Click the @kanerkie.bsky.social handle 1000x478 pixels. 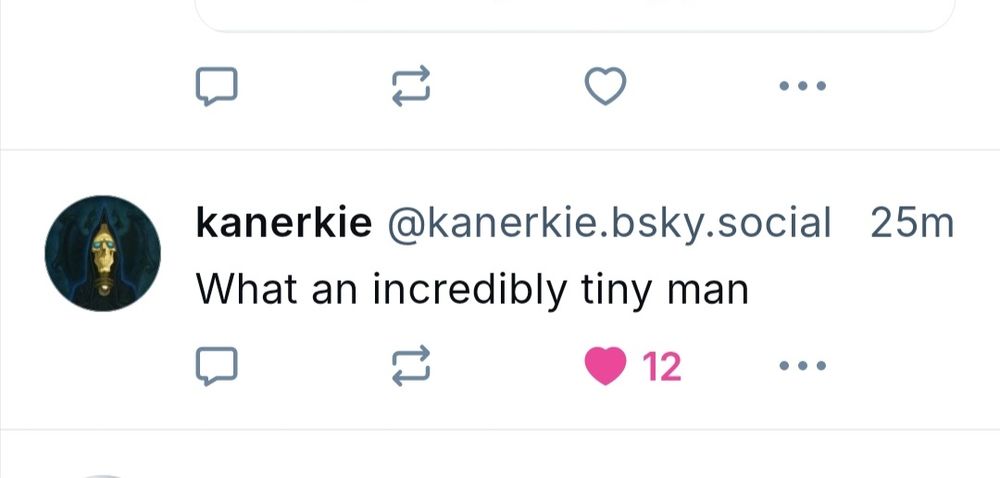pos(606,223)
